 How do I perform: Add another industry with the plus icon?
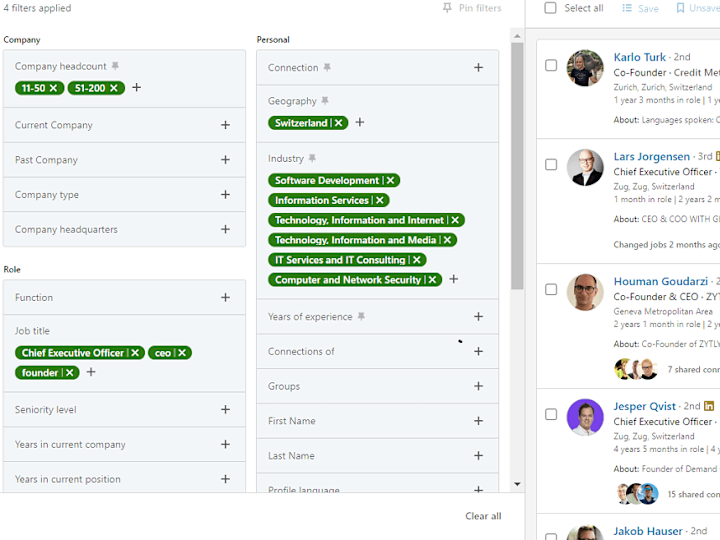pyautogui.click(x=454, y=279)
